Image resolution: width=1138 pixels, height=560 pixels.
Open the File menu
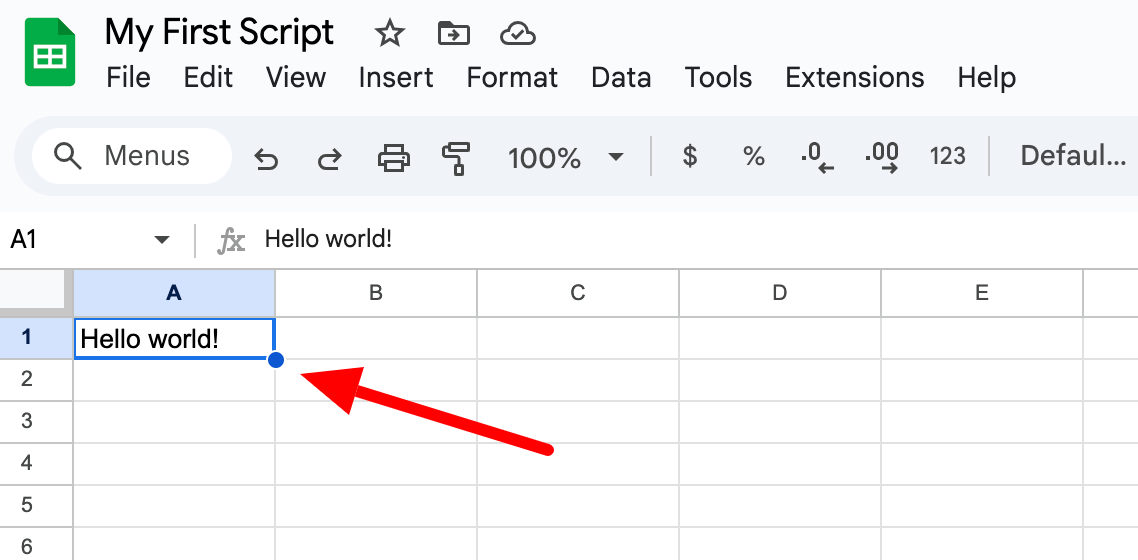(x=128, y=77)
